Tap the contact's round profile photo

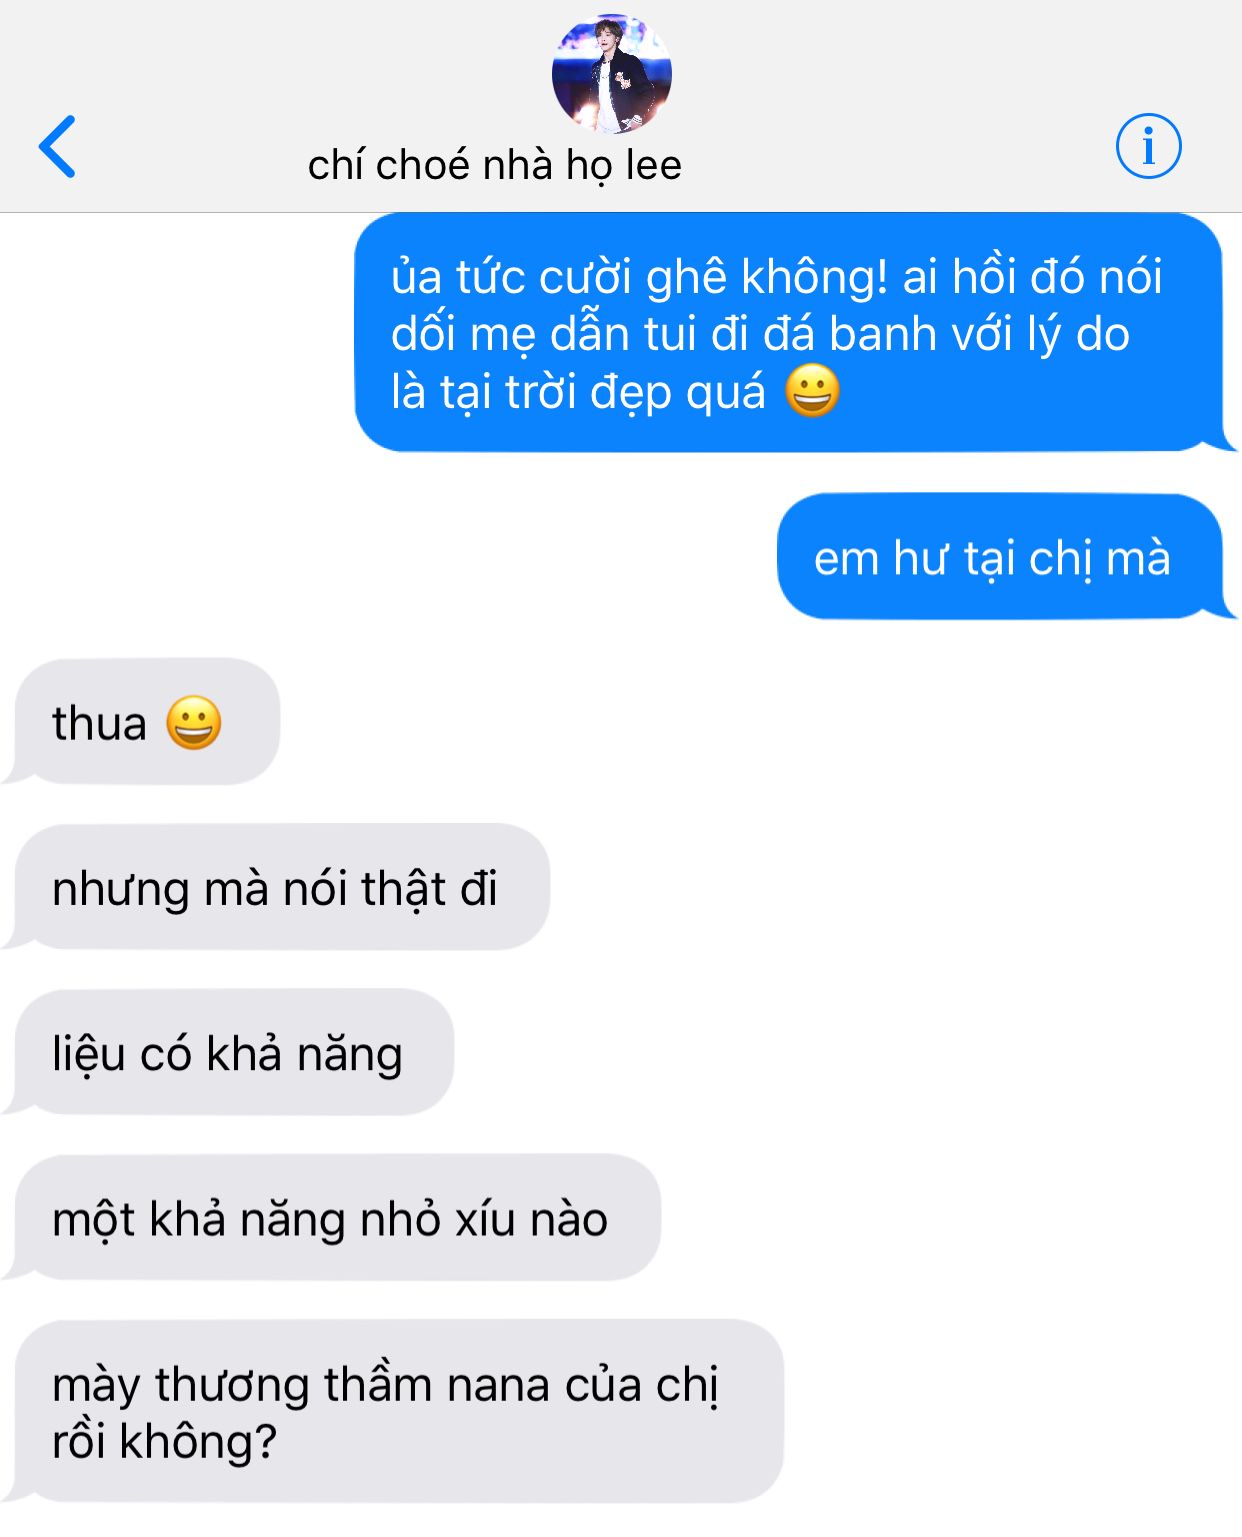611,73
